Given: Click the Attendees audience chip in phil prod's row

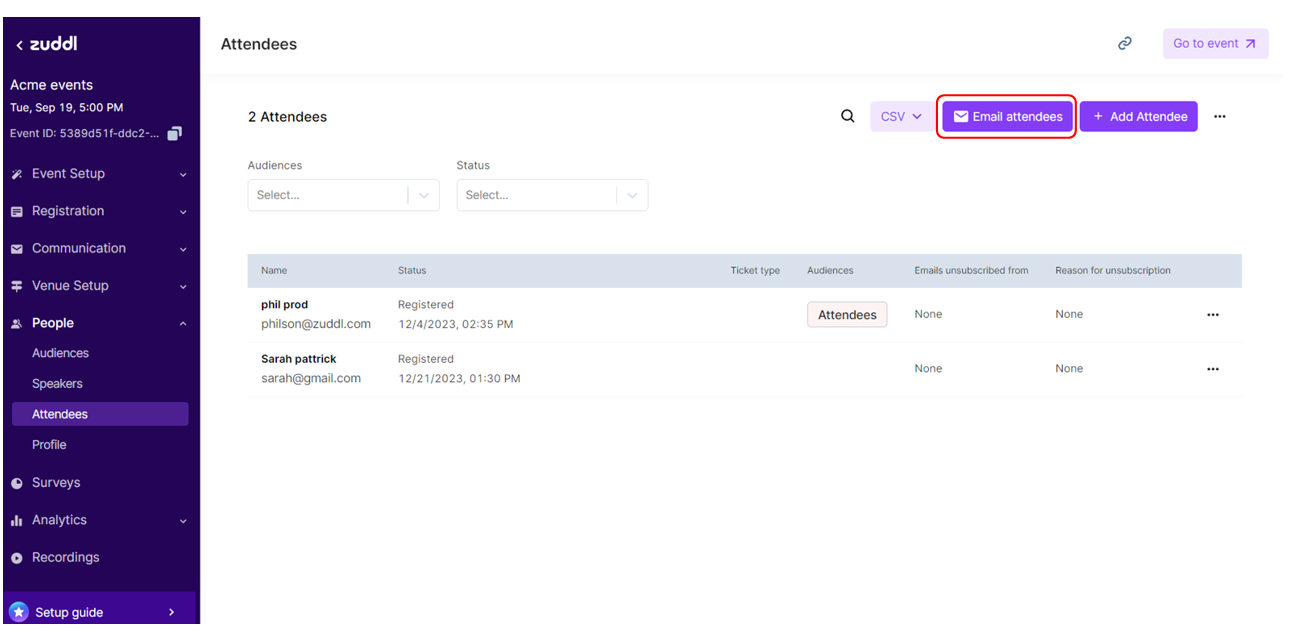Looking at the screenshot, I should pos(847,314).
